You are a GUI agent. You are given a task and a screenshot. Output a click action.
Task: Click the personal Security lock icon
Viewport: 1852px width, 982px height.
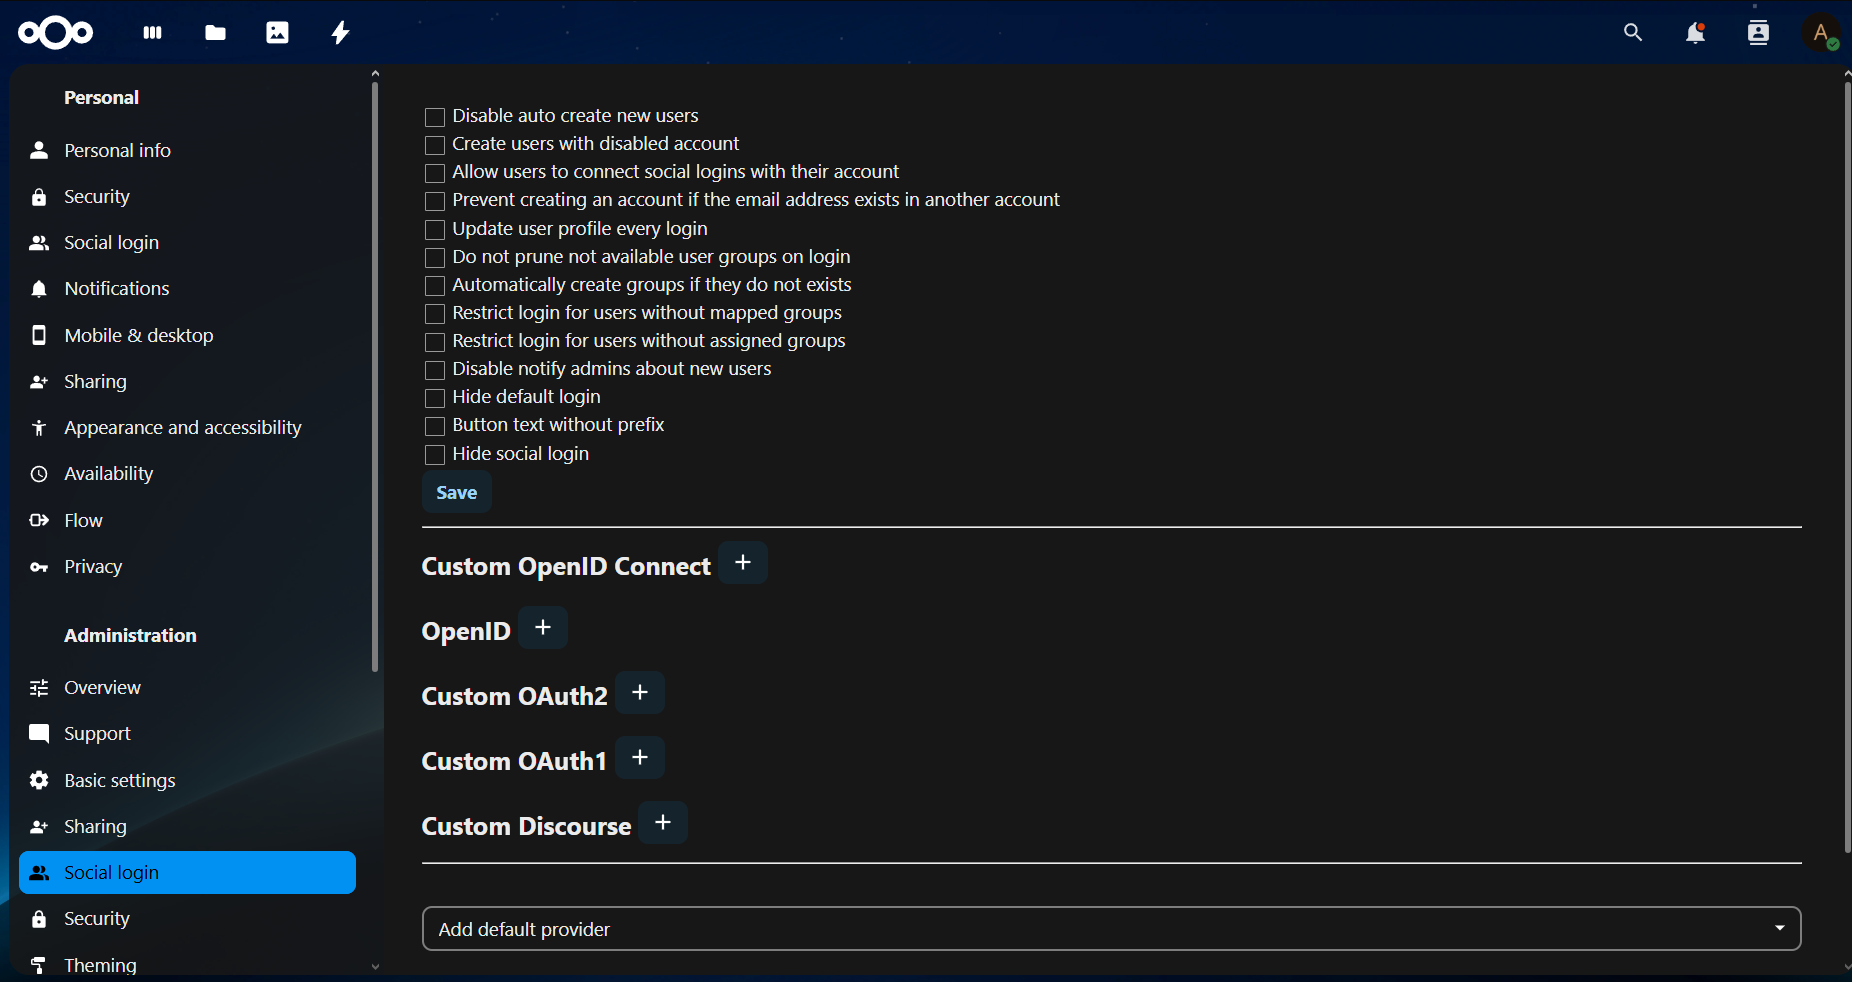[x=39, y=197]
